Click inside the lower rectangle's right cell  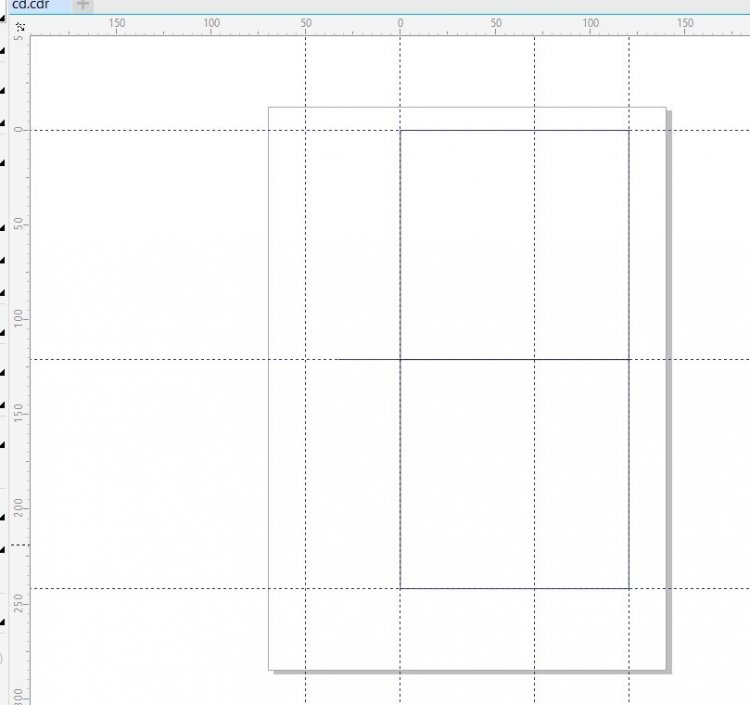pos(581,473)
